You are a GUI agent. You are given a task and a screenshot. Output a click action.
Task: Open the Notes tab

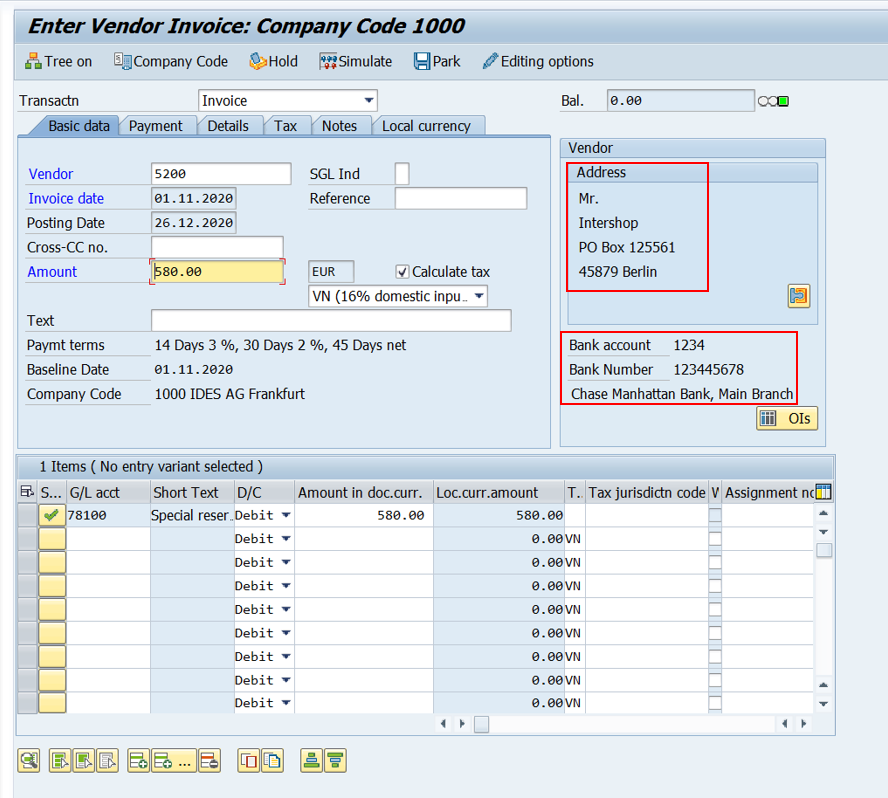(339, 126)
